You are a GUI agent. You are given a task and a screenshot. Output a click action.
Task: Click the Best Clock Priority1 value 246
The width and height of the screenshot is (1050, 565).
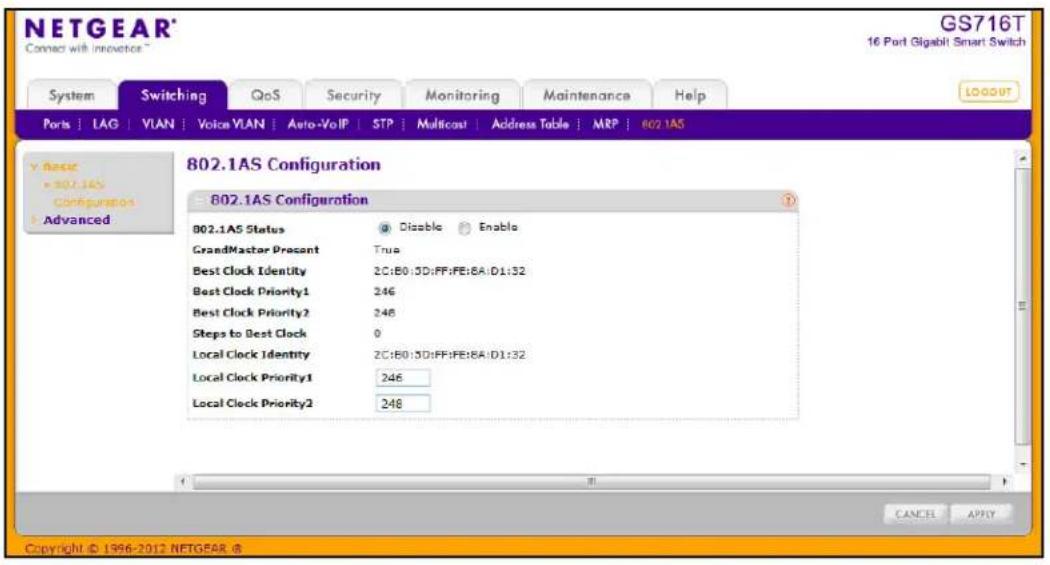pos(384,291)
